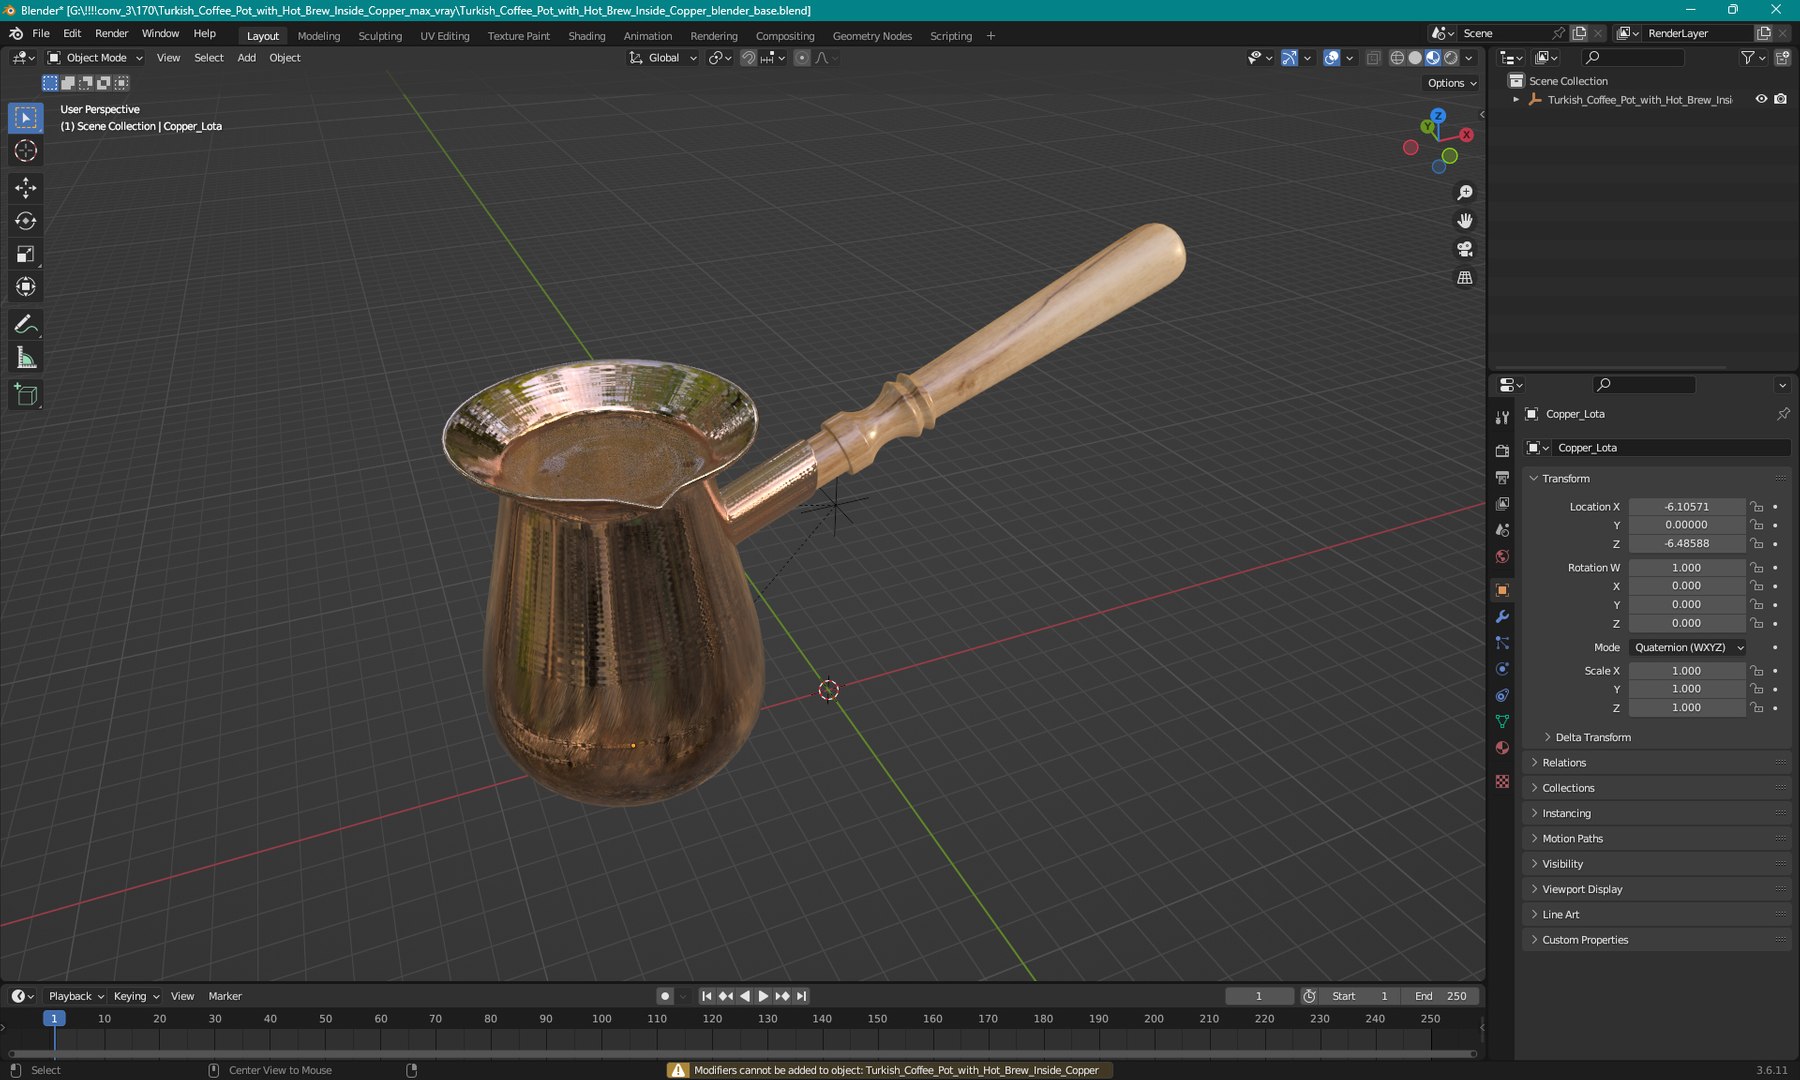
Task: Select the Add Cube tool
Action: coord(26,396)
